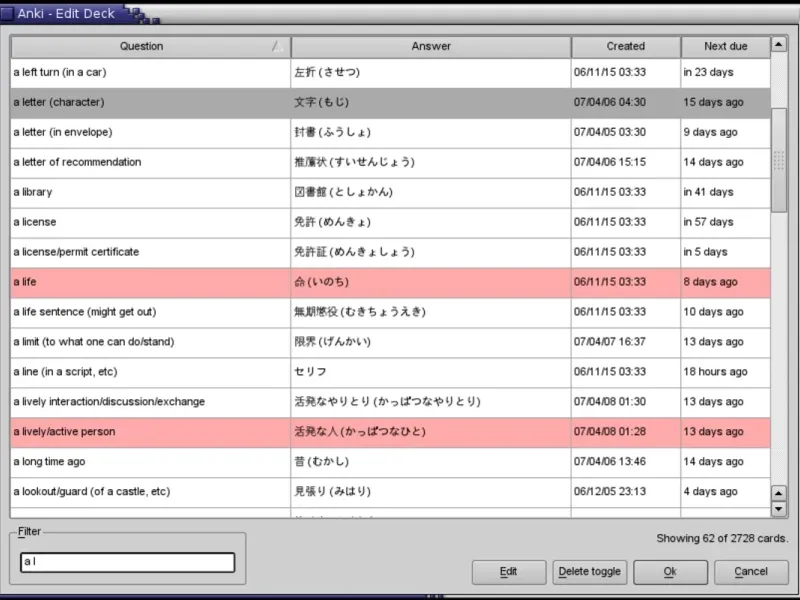This screenshot has width=800, height=600.
Task: Select the 'a long time ago' row
Action: [390, 462]
